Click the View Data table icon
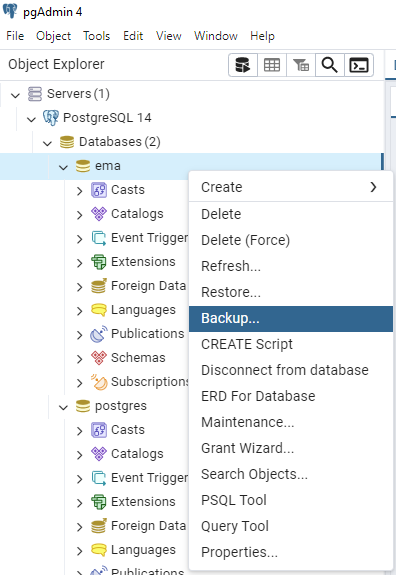This screenshot has width=396, height=575. [x=272, y=65]
